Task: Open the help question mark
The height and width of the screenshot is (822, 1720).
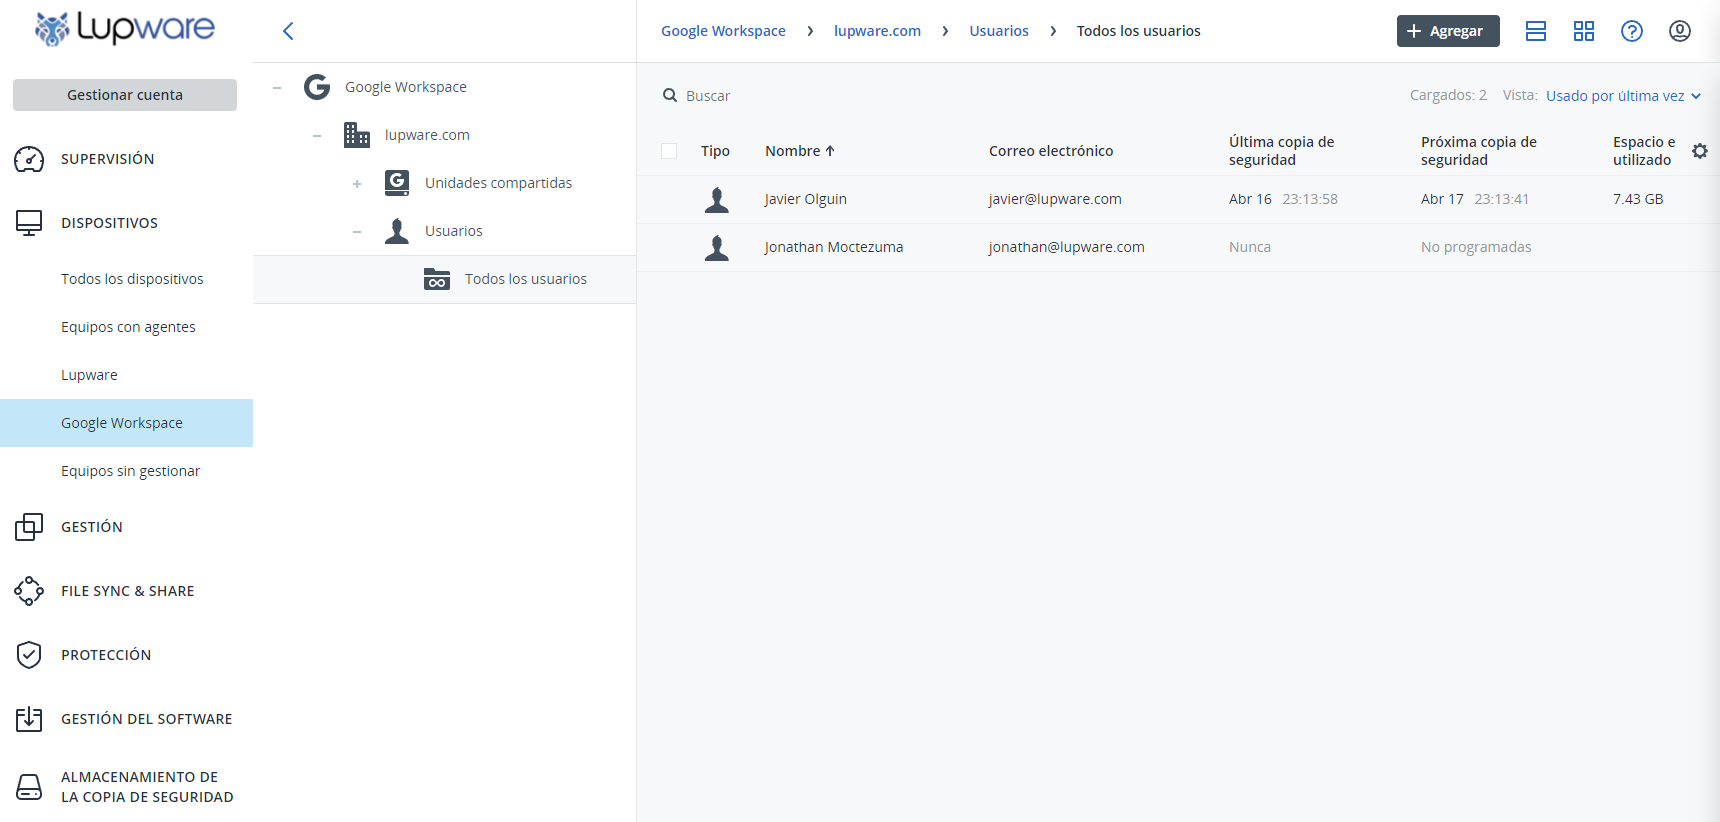Action: pos(1632,31)
